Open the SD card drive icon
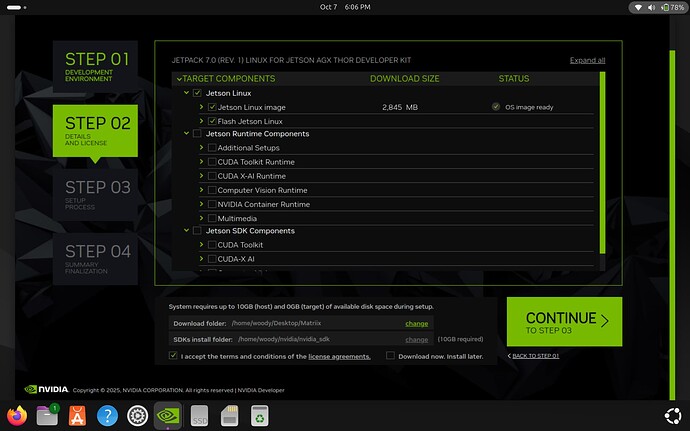Image resolution: width=690 pixels, height=431 pixels. click(x=230, y=416)
